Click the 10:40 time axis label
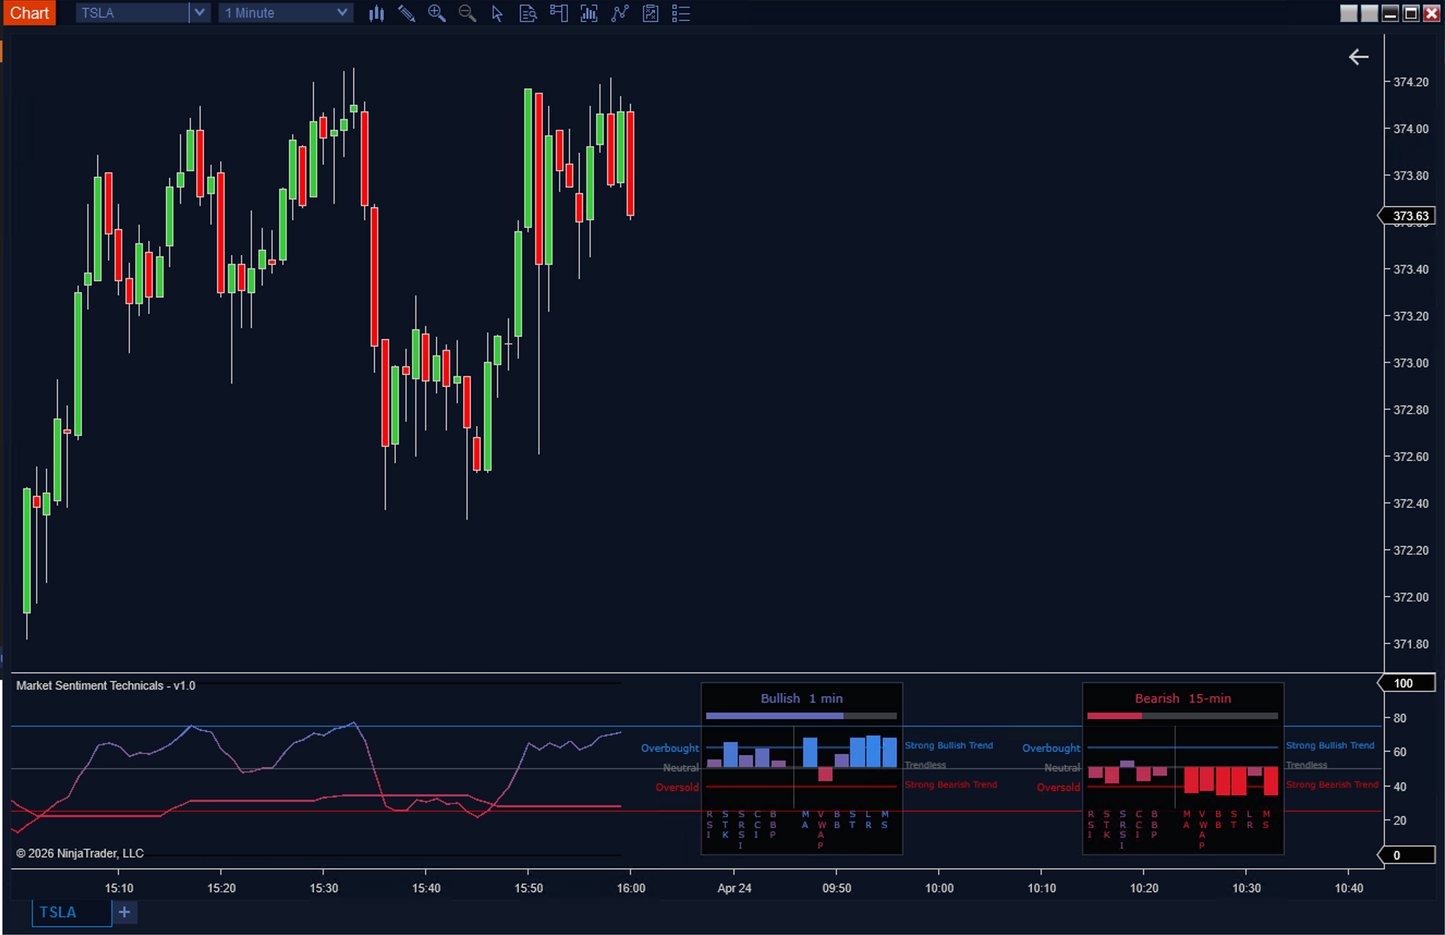This screenshot has width=1445, height=935. 1349,888
